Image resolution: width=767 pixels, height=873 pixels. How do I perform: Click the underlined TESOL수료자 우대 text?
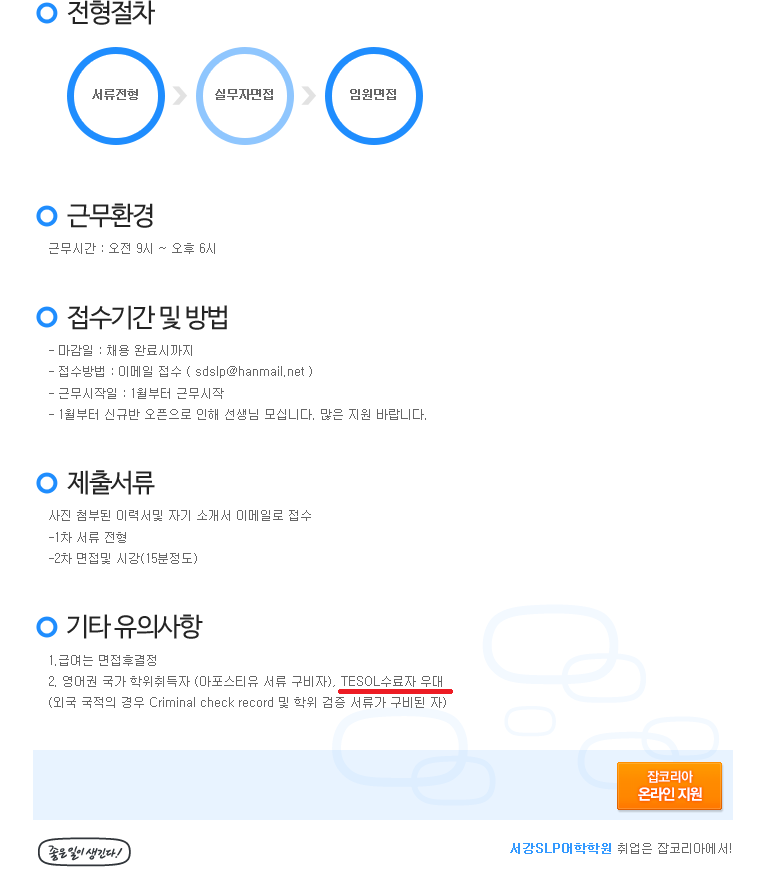pos(392,681)
